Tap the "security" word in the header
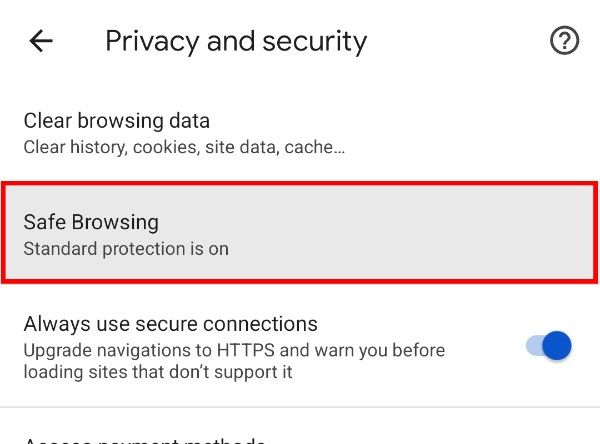 [x=316, y=41]
